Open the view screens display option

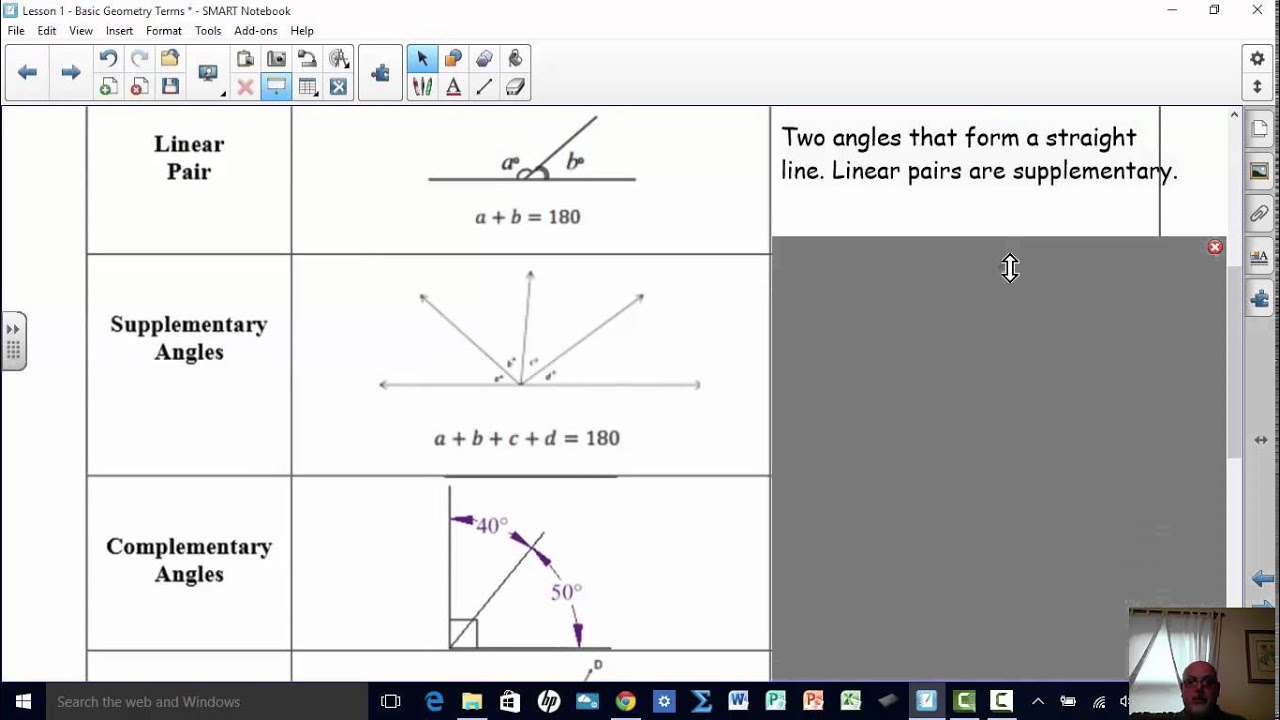[x=209, y=74]
